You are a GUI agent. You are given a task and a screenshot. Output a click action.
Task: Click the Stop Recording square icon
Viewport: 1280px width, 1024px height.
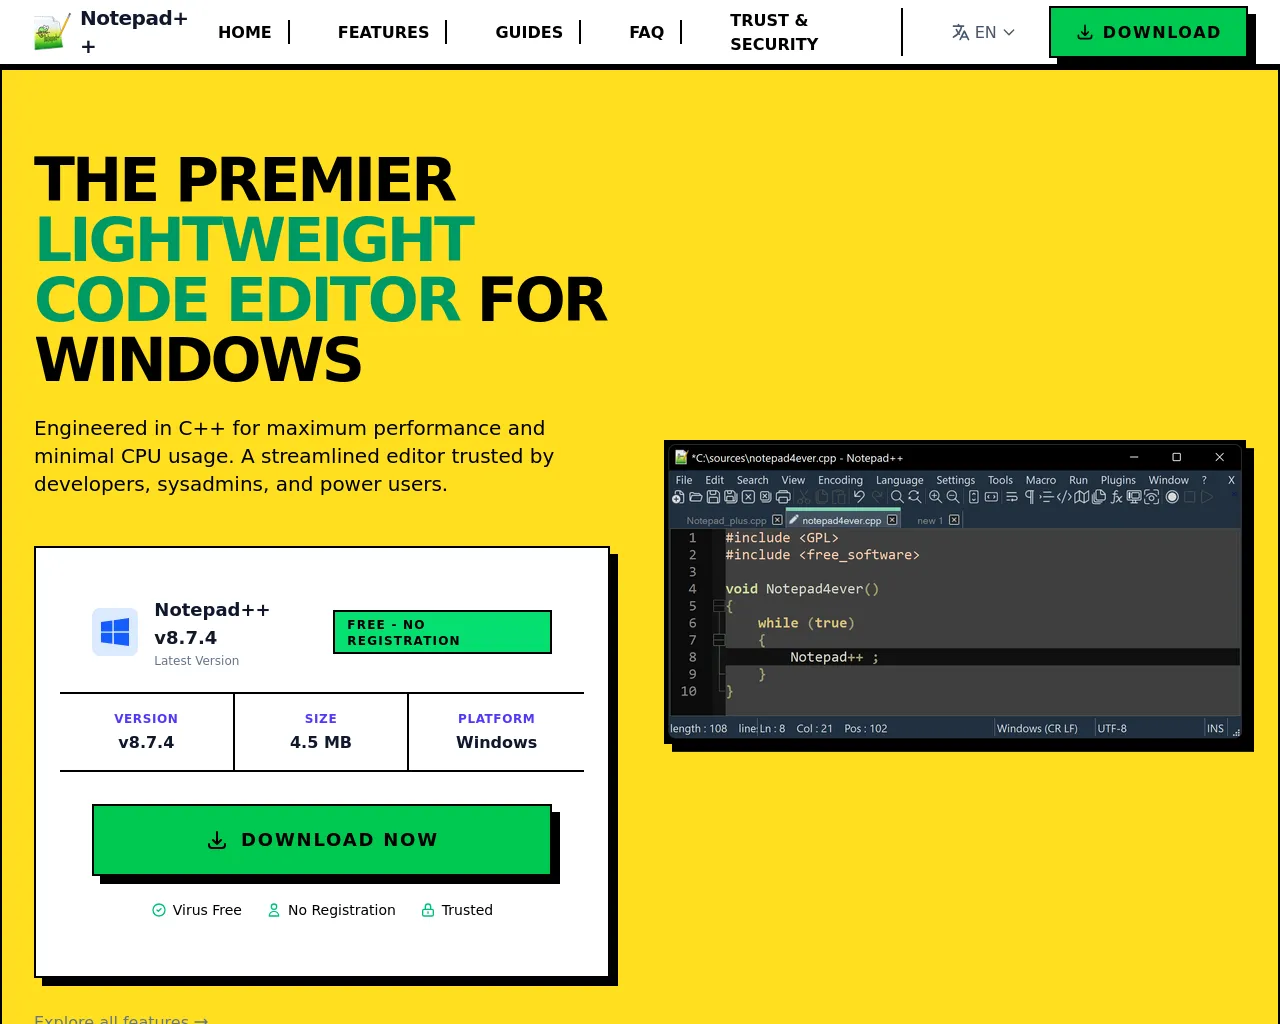(x=1190, y=497)
